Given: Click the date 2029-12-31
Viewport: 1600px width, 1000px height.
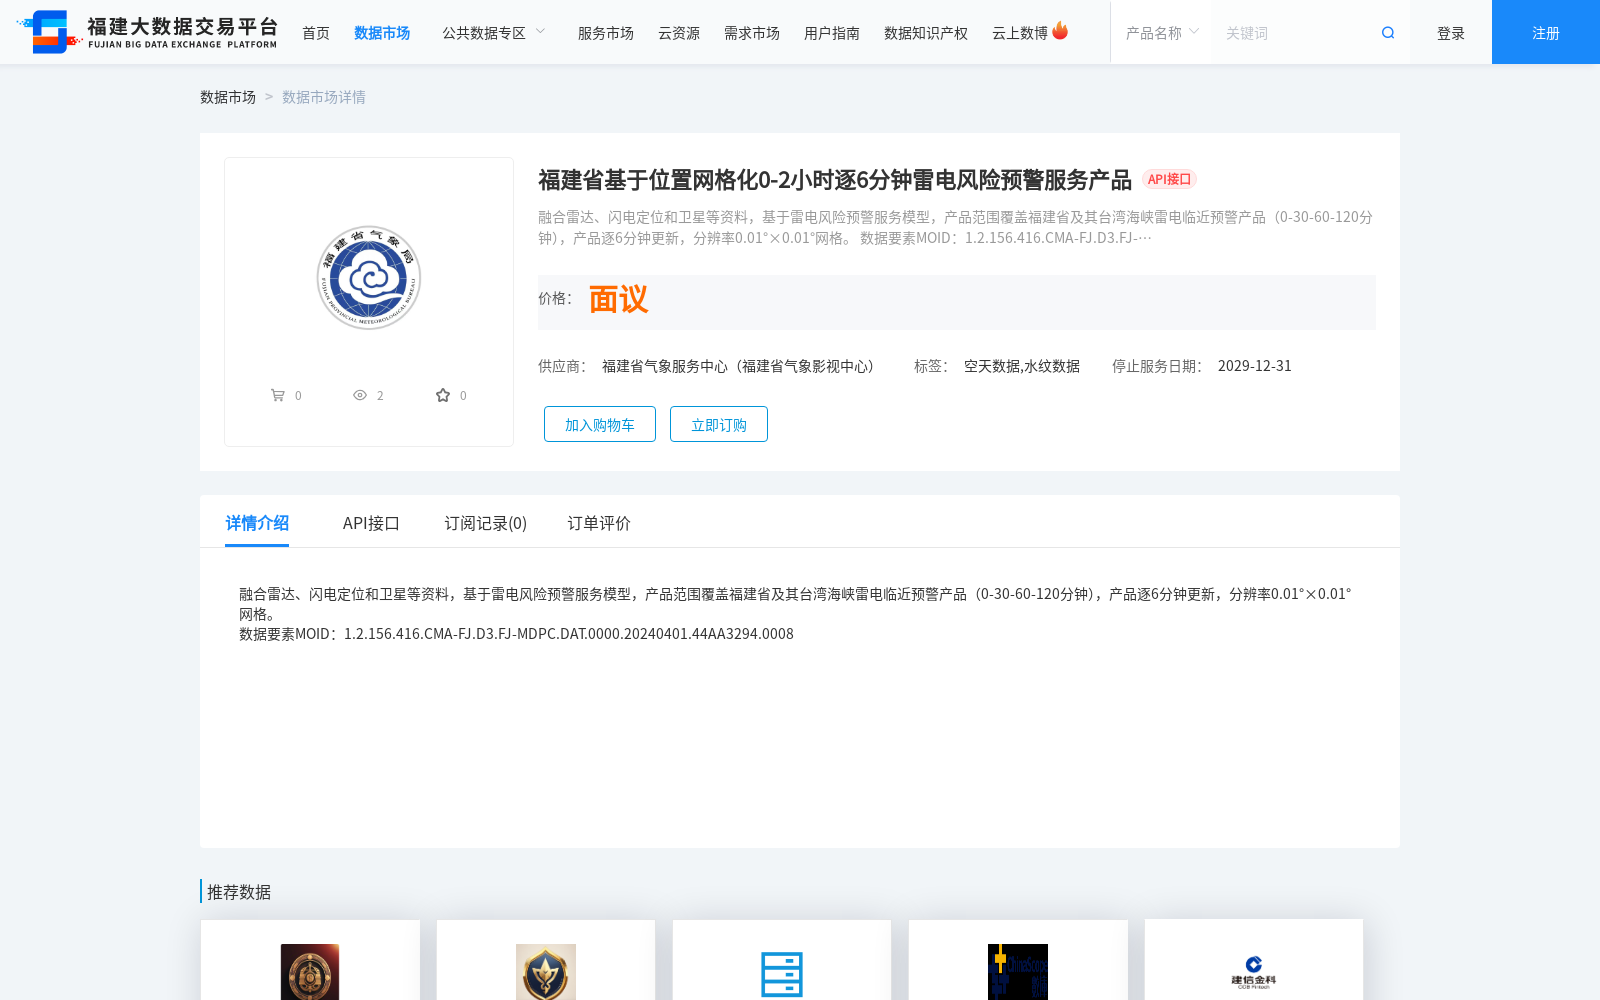Looking at the screenshot, I should (x=1255, y=366).
